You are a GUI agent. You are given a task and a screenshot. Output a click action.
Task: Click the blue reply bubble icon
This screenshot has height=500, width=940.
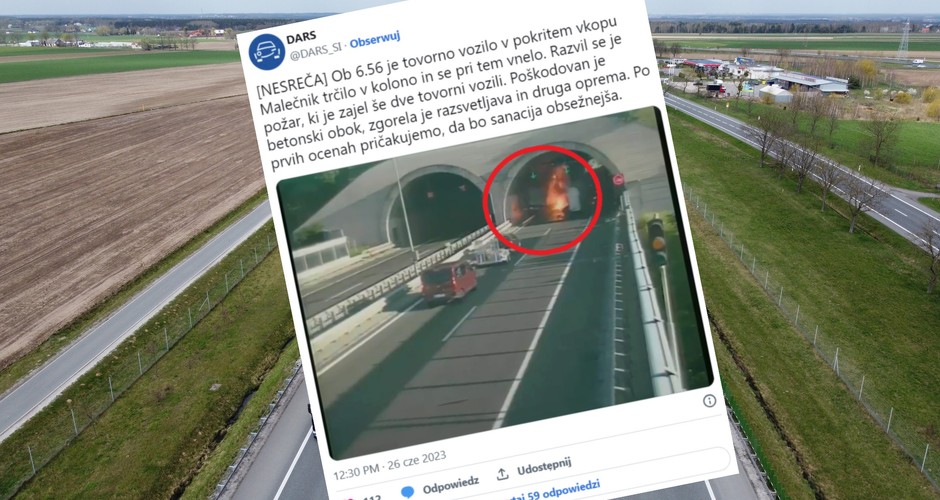pos(408,492)
